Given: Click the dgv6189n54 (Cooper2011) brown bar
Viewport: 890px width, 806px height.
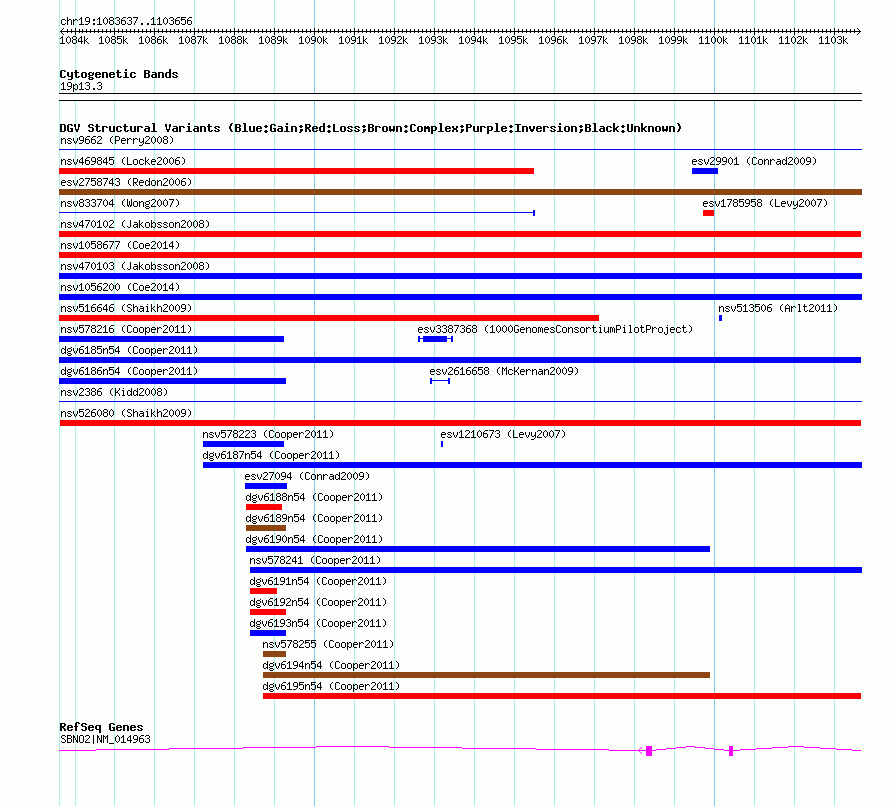Looking at the screenshot, I should click(x=266, y=528).
